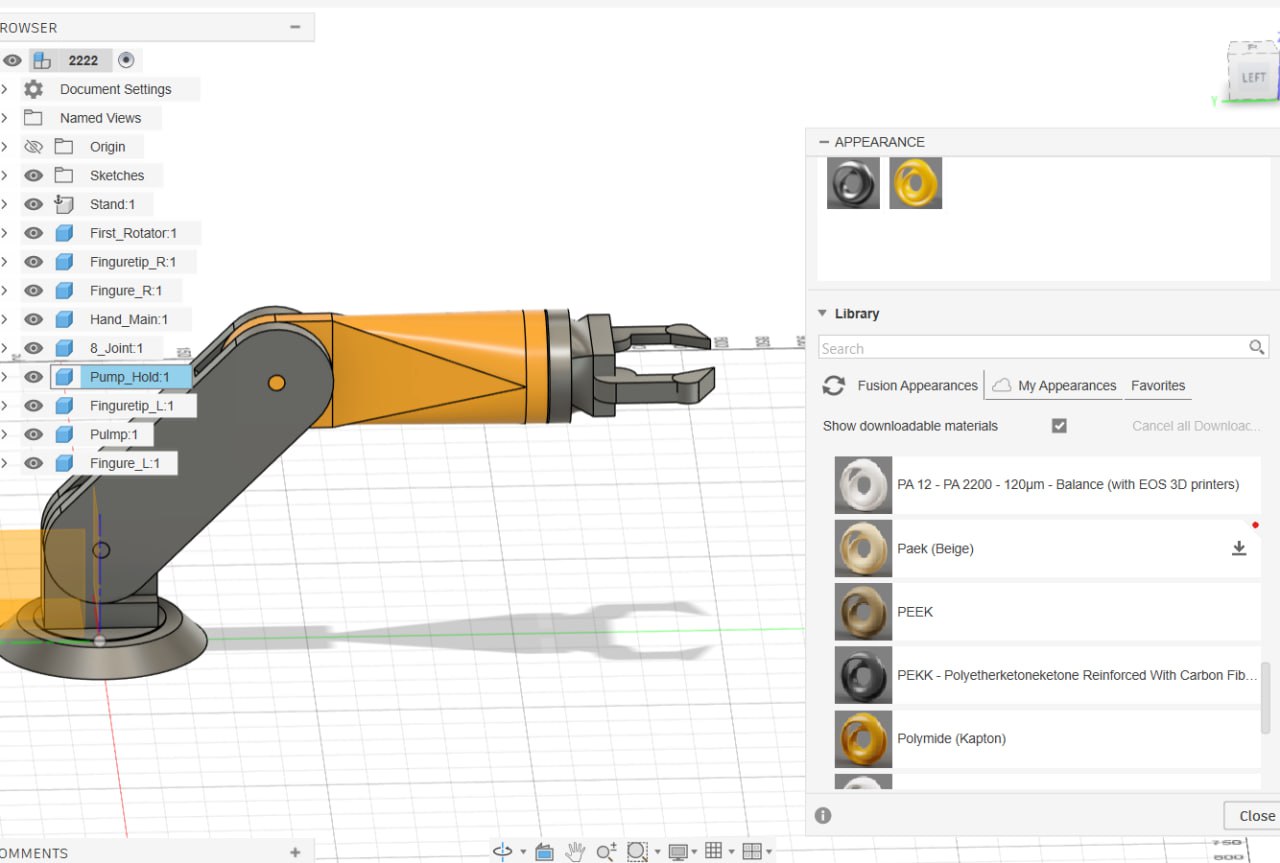Click the yellow in-design appearance swatch
This screenshot has height=863, width=1280.
point(915,183)
